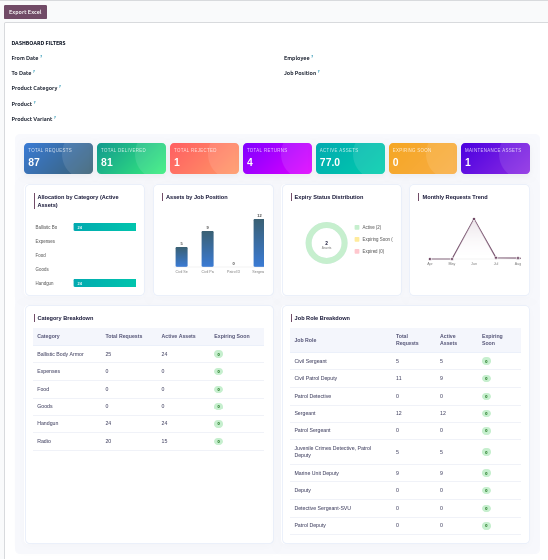The image size is (548, 560).
Task: Click the Civil Sergeant row's green badge
Action: click(x=486, y=361)
